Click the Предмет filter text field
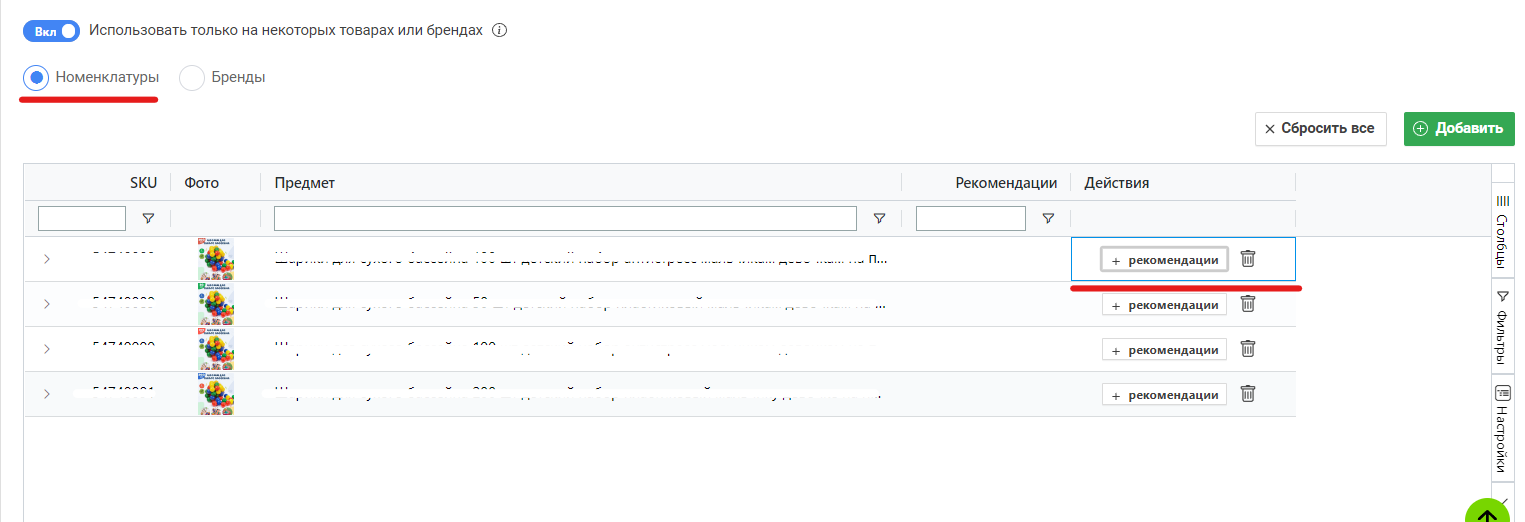Image resolution: width=1525 pixels, height=522 pixels. pos(565,218)
